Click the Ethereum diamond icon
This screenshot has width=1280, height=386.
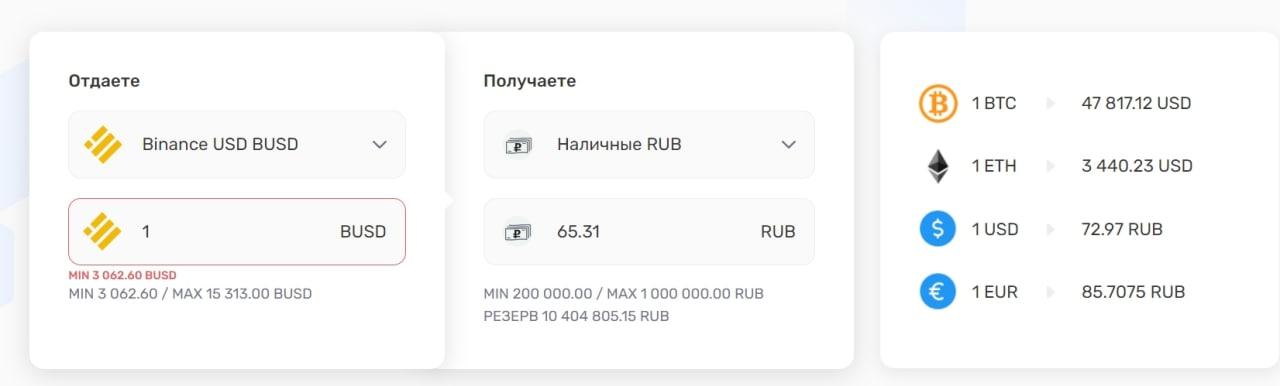pyautogui.click(x=938, y=166)
